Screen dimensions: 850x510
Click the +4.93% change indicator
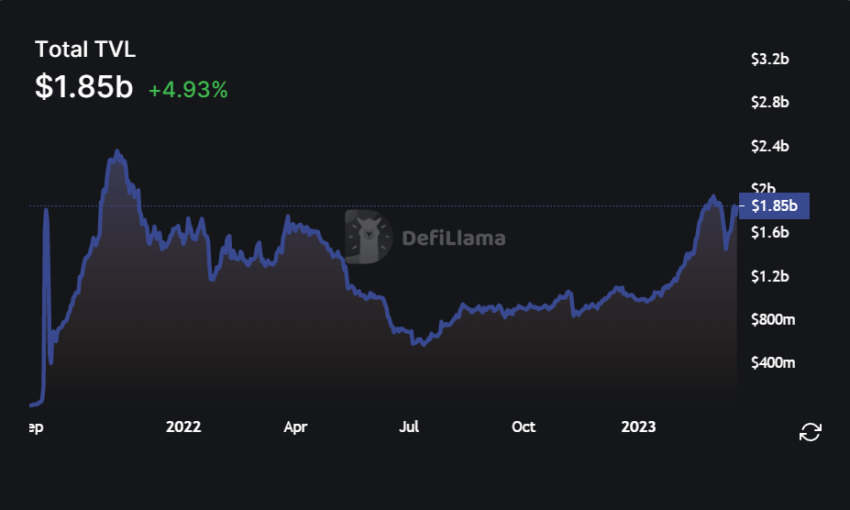point(188,90)
